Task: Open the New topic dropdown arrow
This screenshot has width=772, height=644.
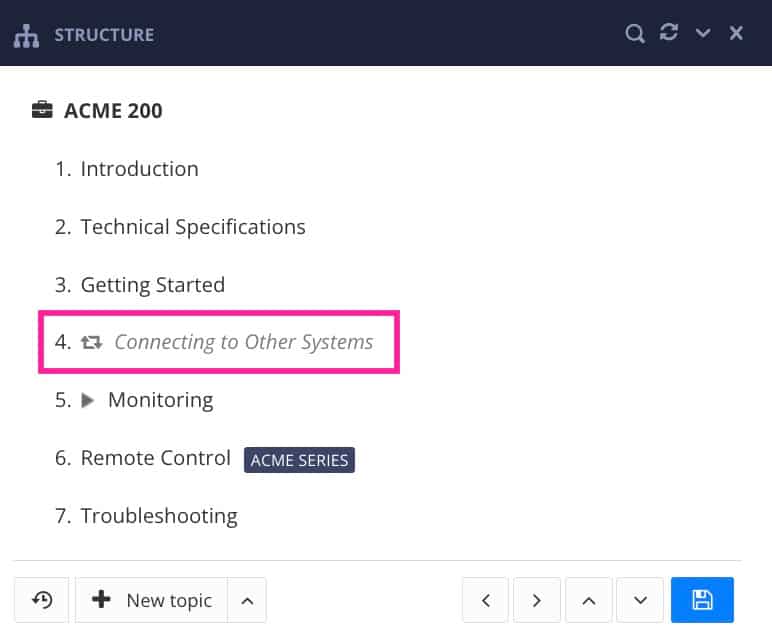Action: click(x=247, y=600)
